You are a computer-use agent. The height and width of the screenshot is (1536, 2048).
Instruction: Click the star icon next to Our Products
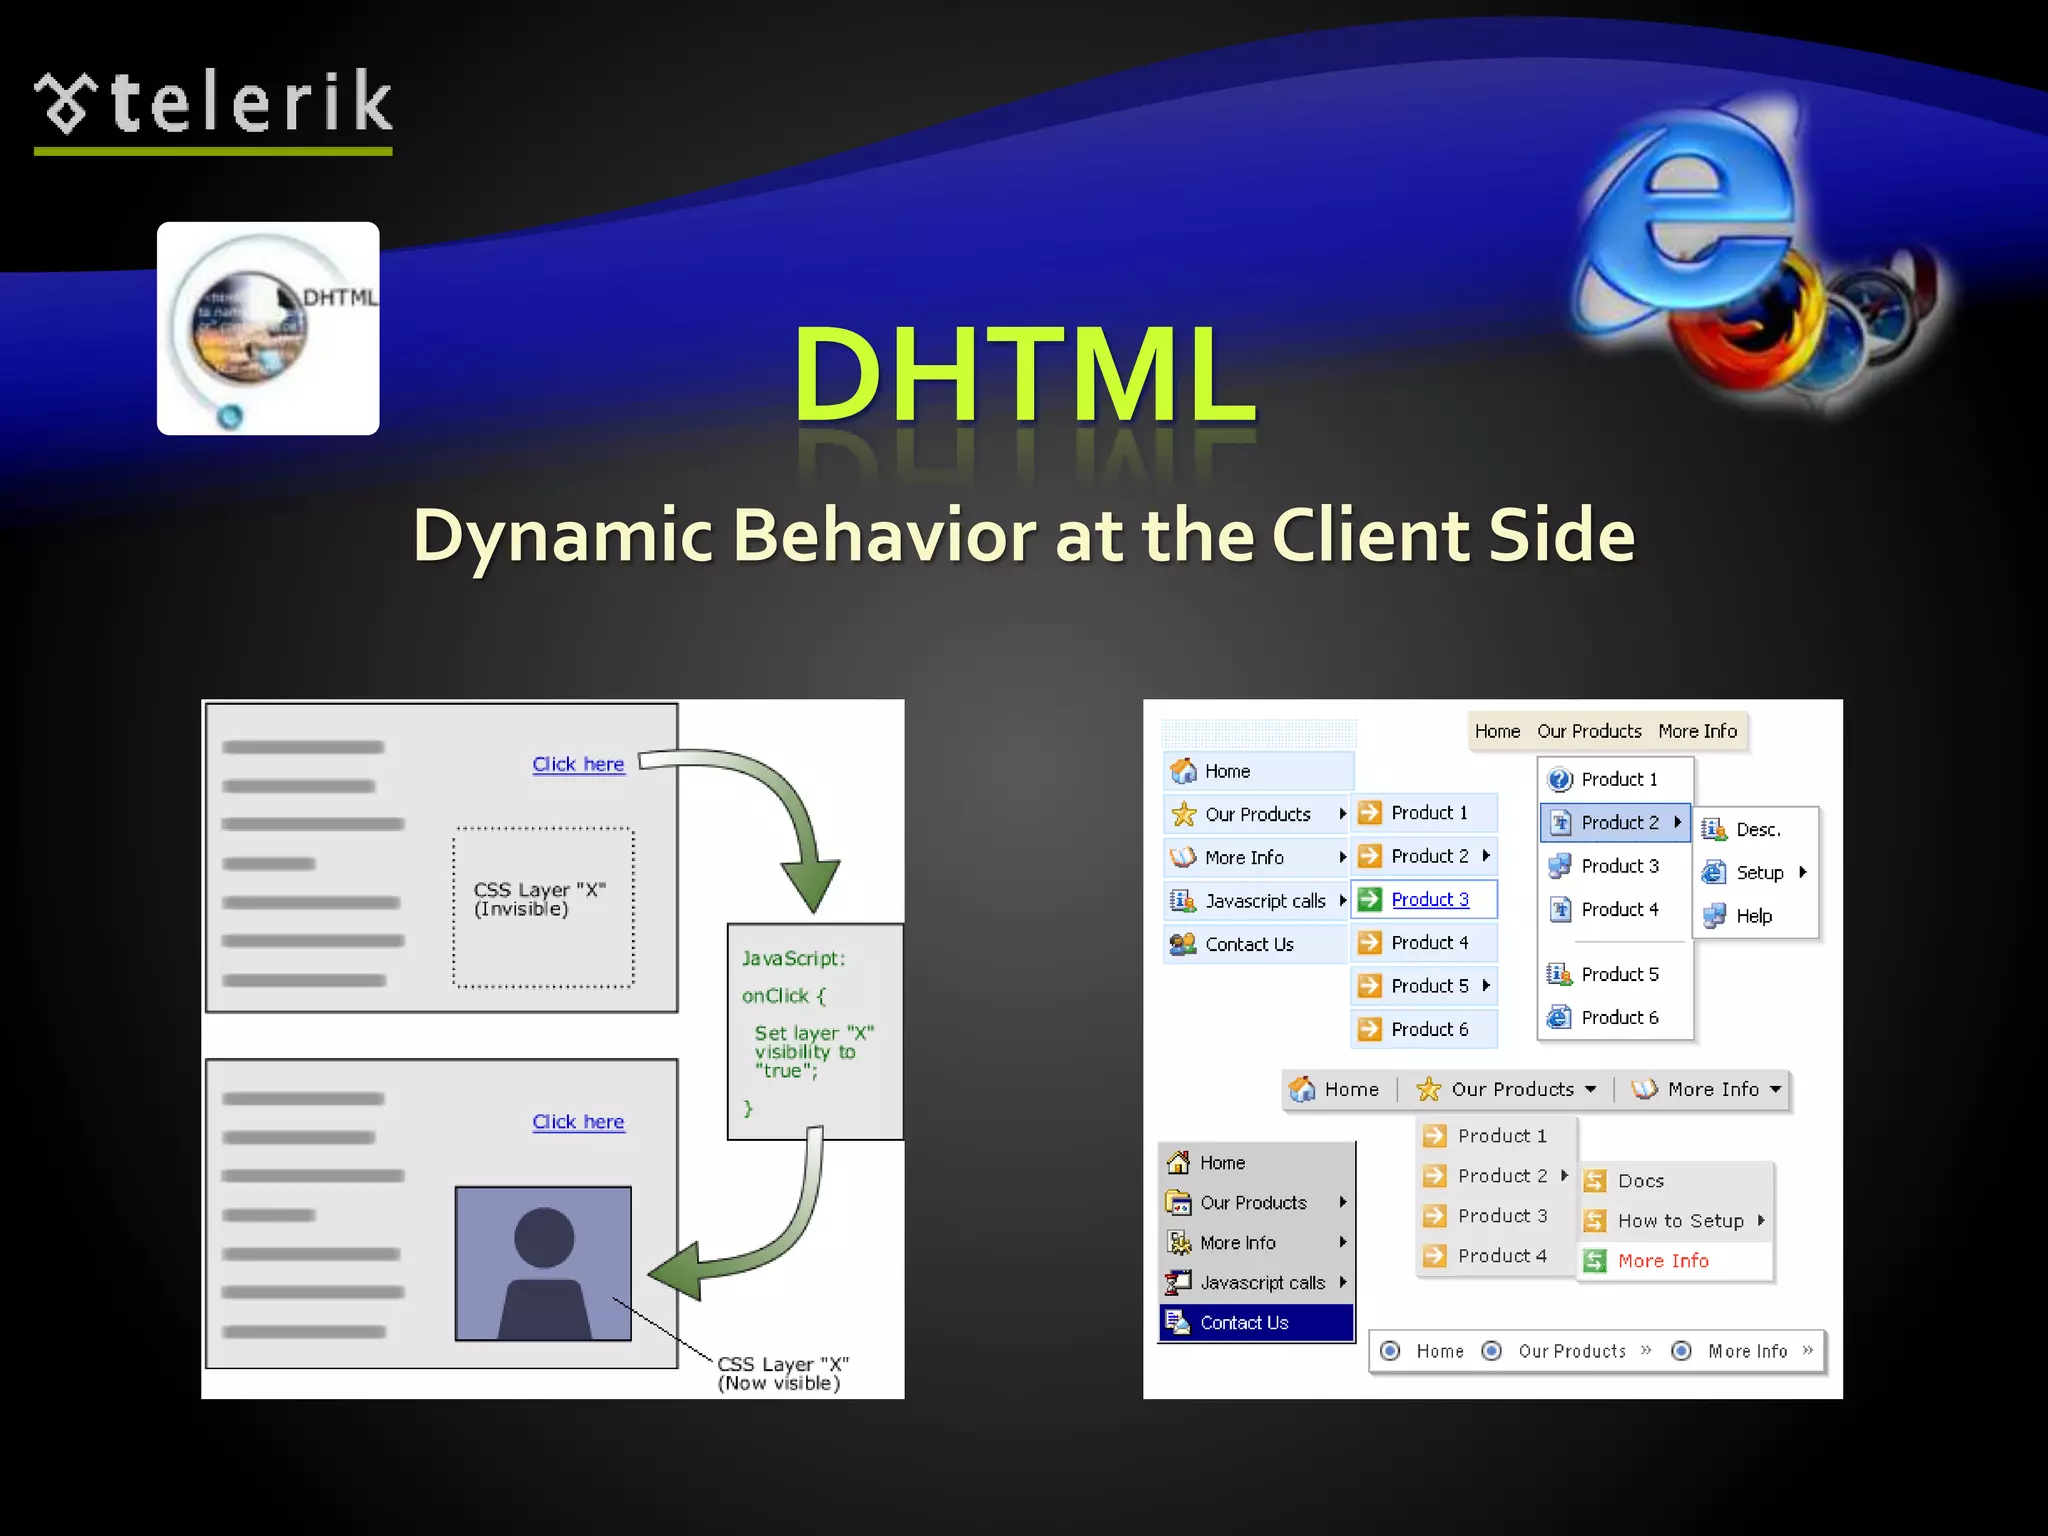click(1184, 814)
